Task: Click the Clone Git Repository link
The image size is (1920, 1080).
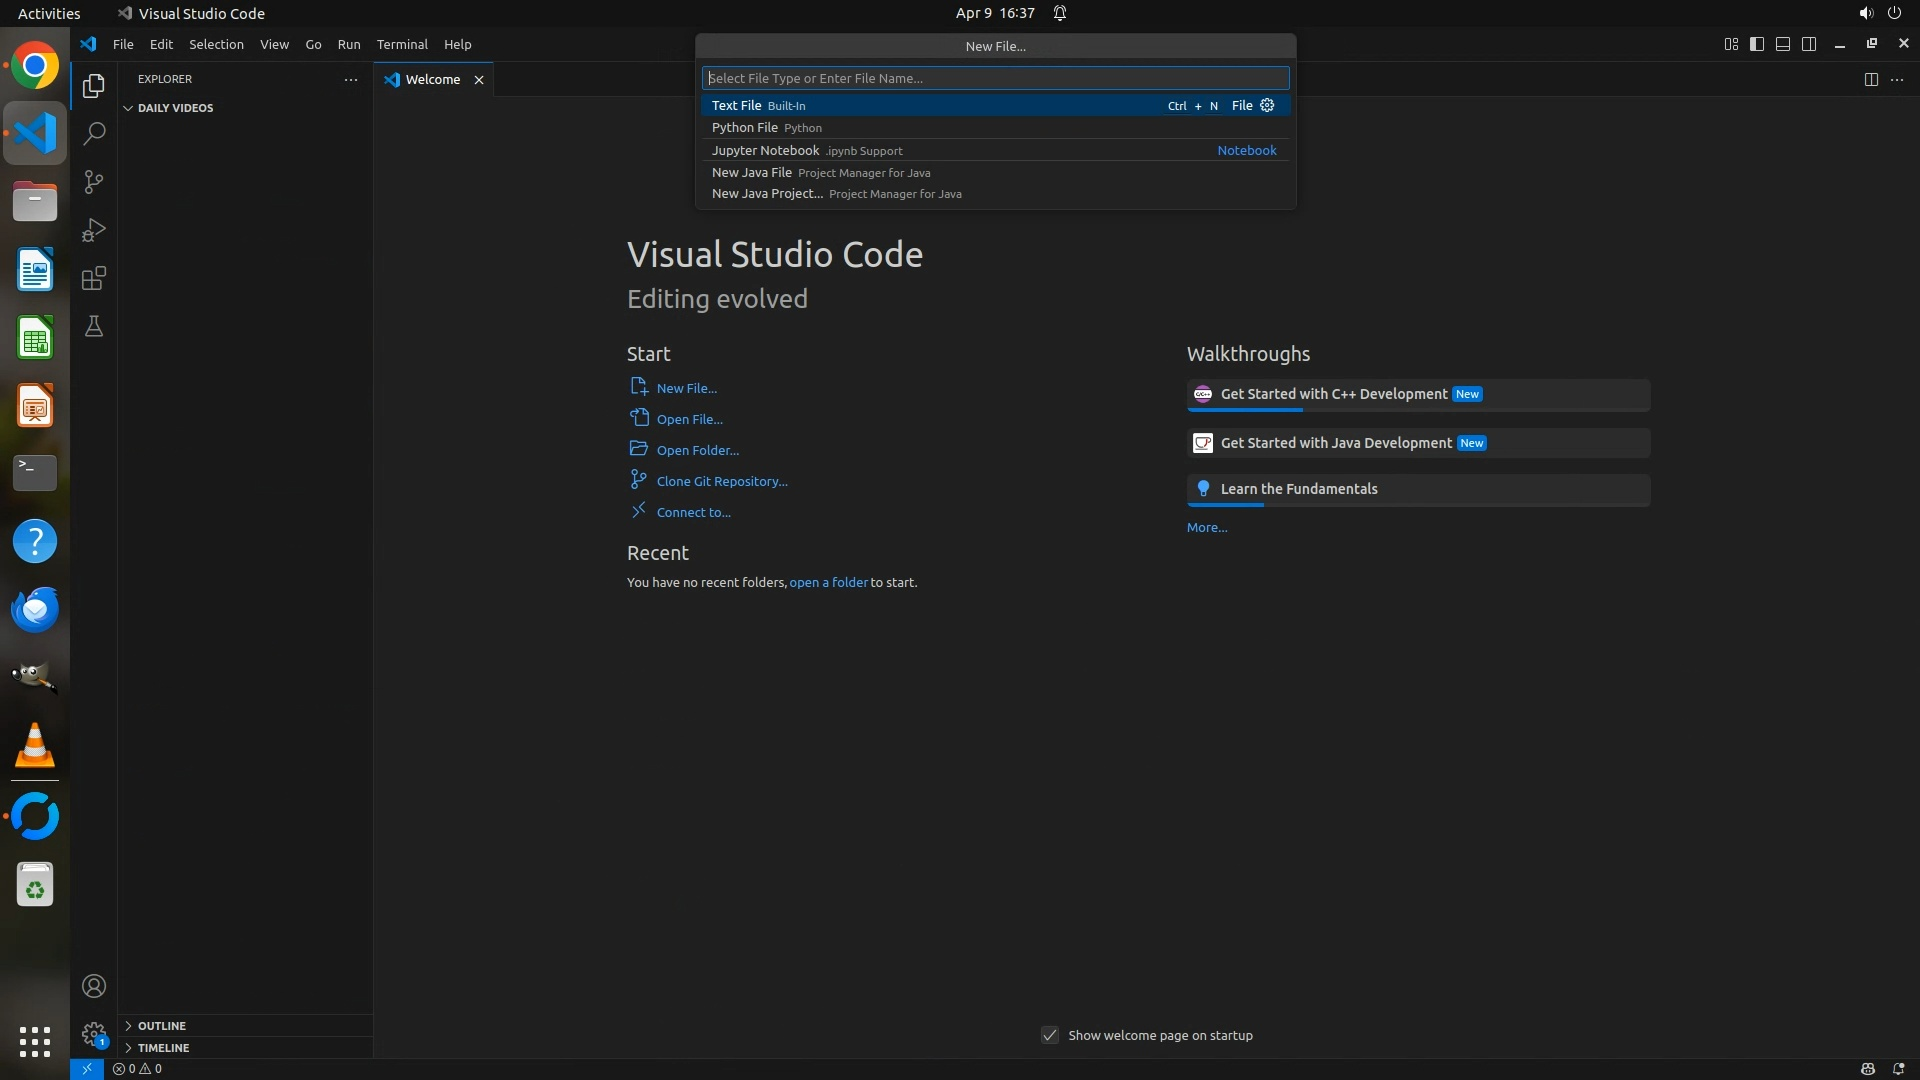Action: pyautogui.click(x=721, y=481)
